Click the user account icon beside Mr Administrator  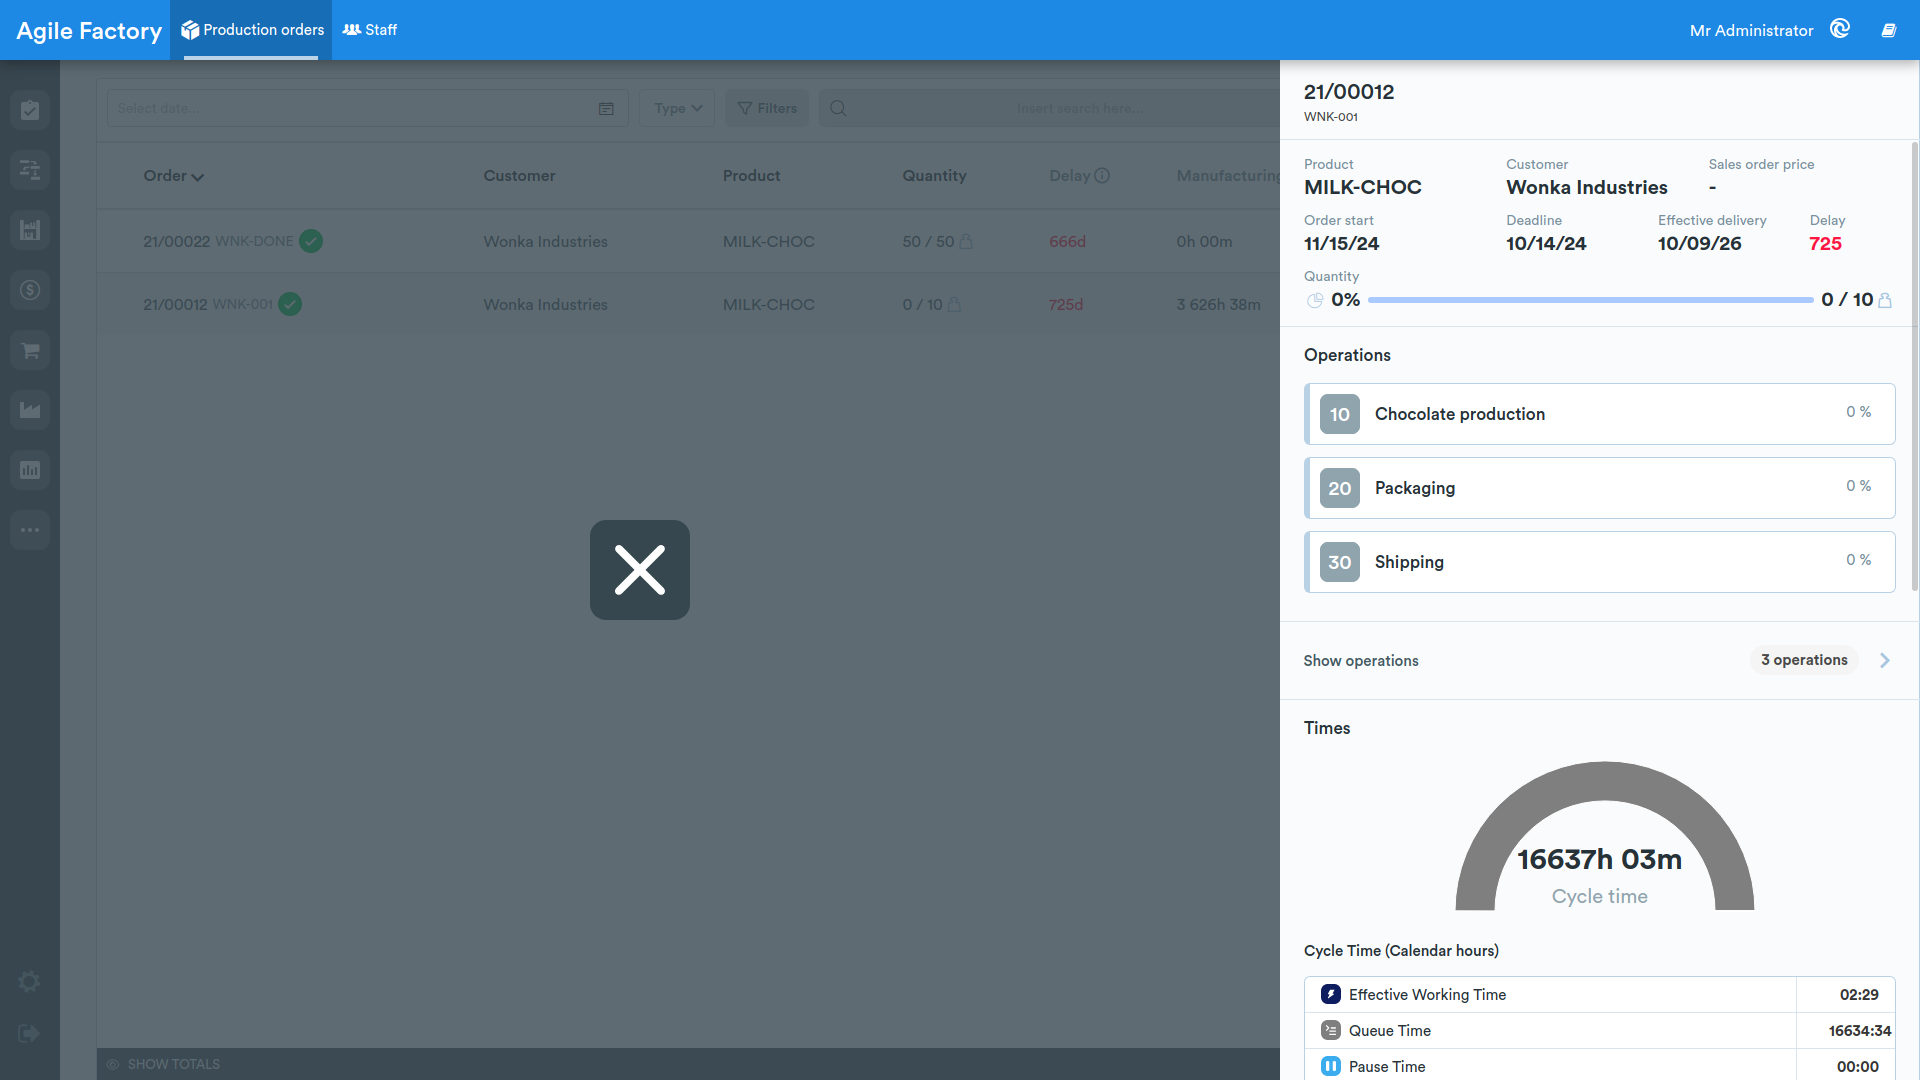[1840, 29]
